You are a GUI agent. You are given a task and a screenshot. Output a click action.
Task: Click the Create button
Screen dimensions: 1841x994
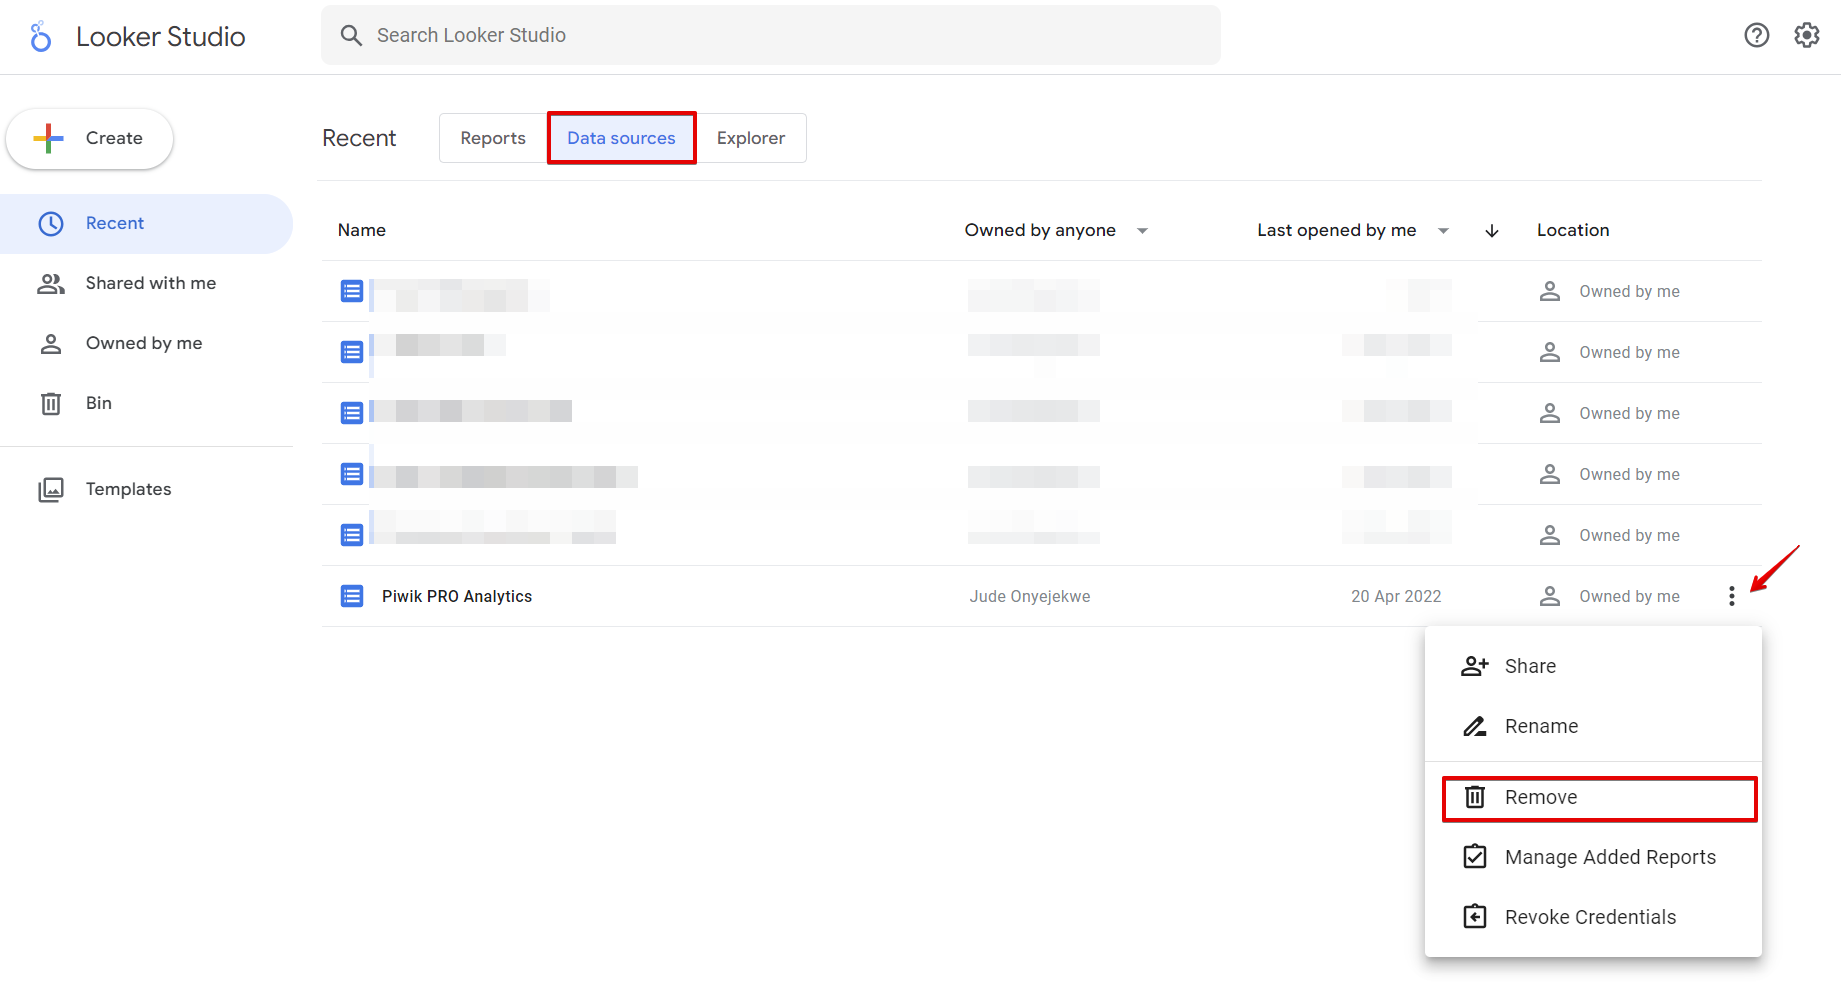(x=90, y=138)
